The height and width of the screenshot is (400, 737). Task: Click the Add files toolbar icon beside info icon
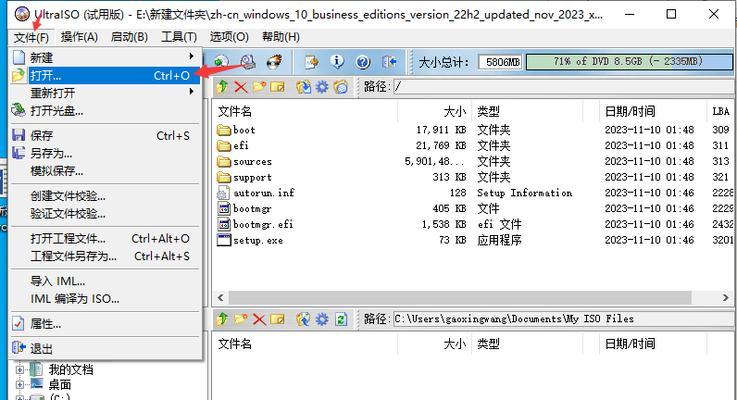pos(311,62)
